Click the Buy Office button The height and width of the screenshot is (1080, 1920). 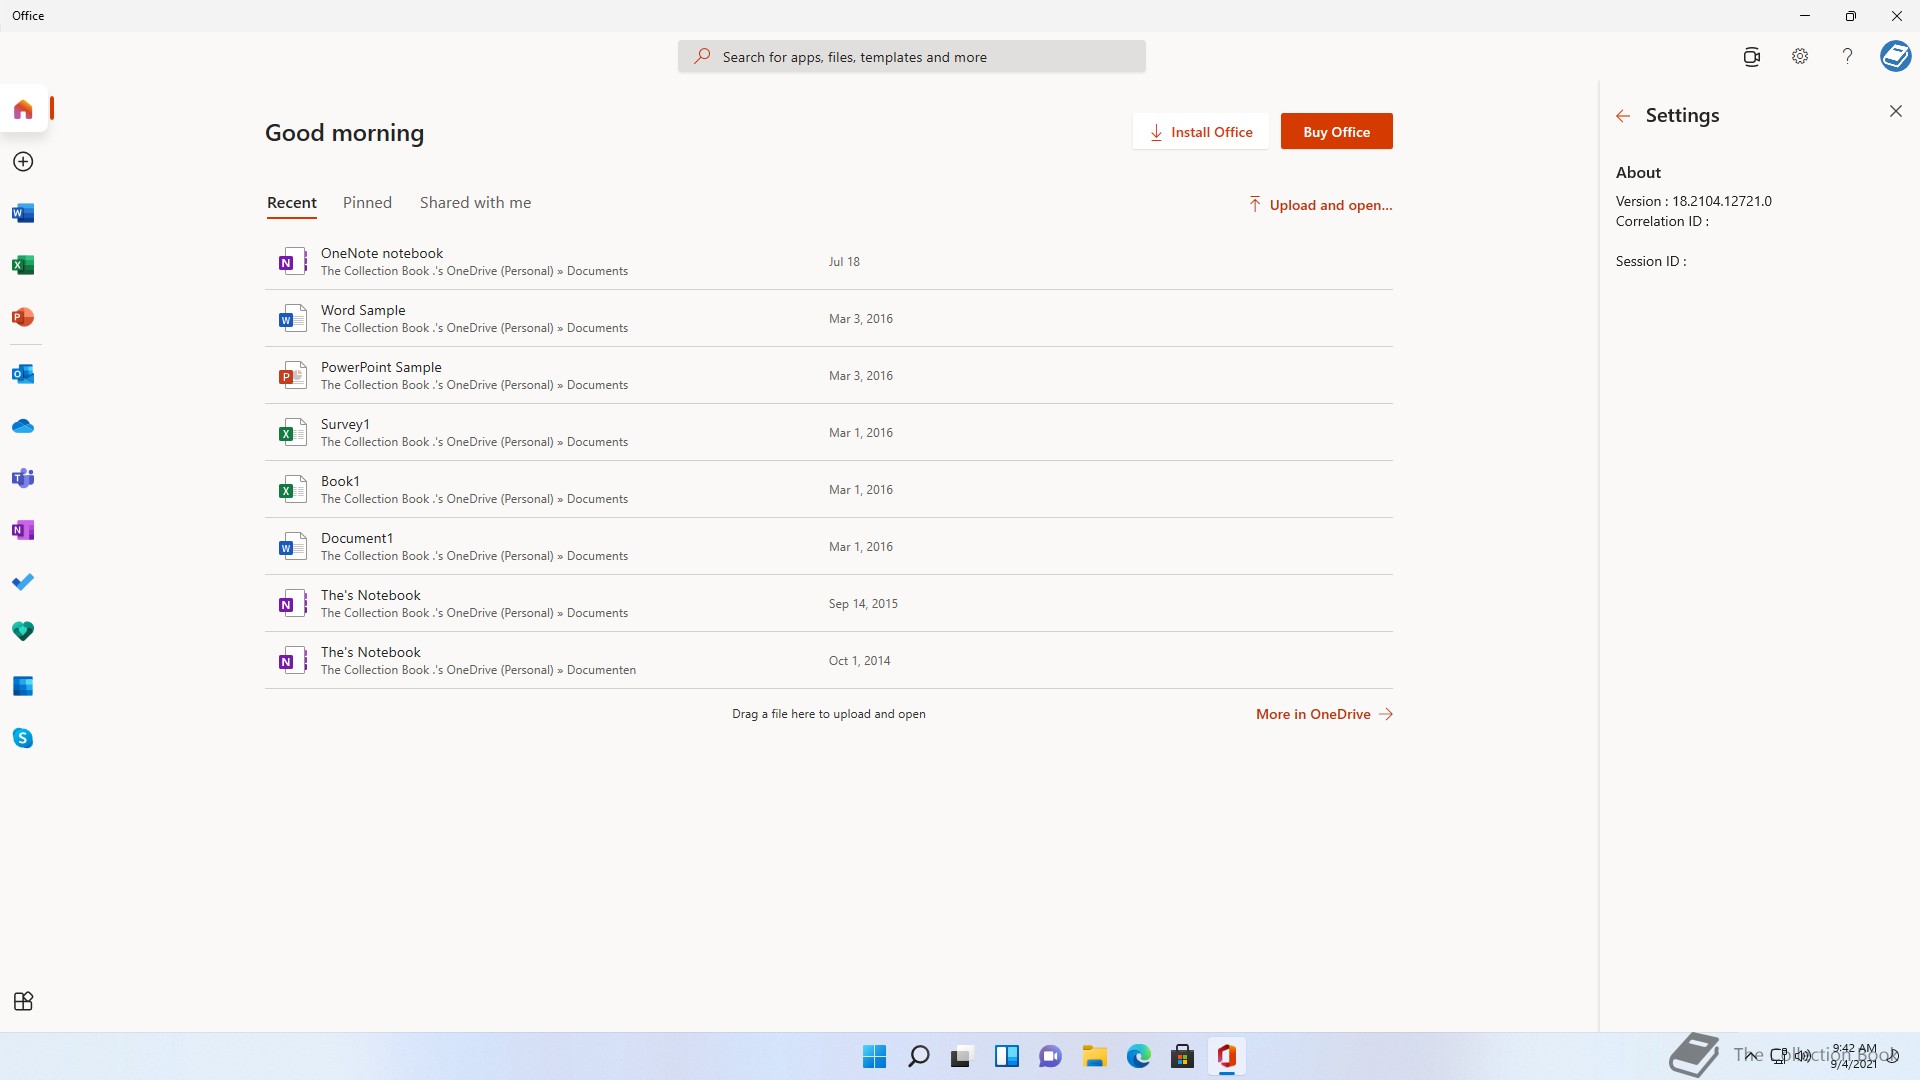pos(1336,132)
